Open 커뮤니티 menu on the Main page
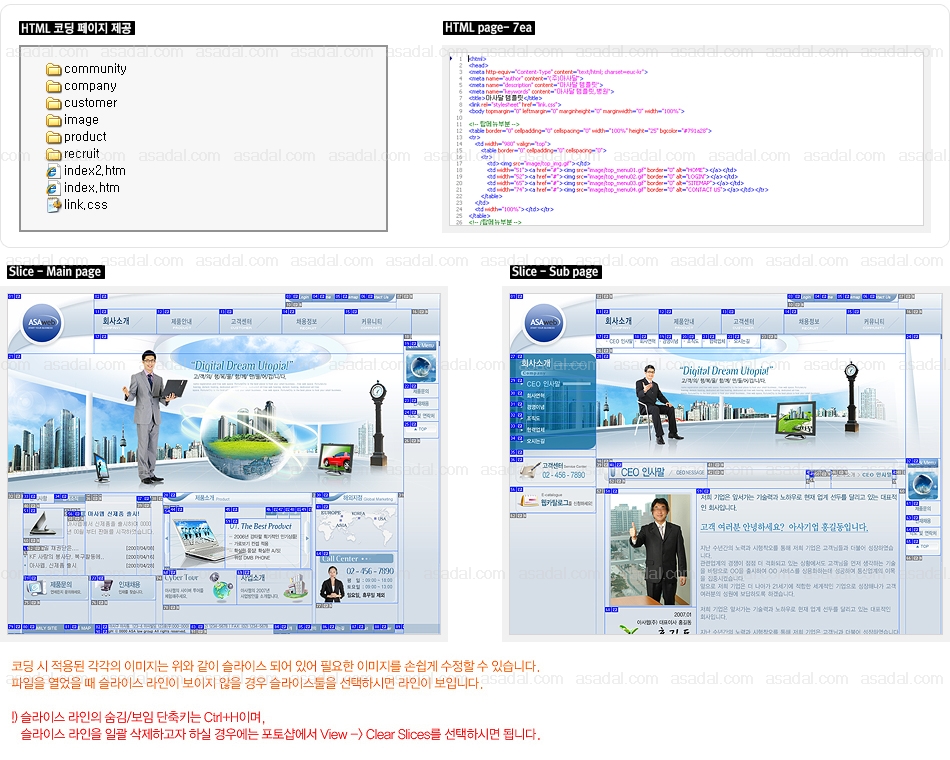This screenshot has height=760, width=950. pyautogui.click(x=371, y=321)
